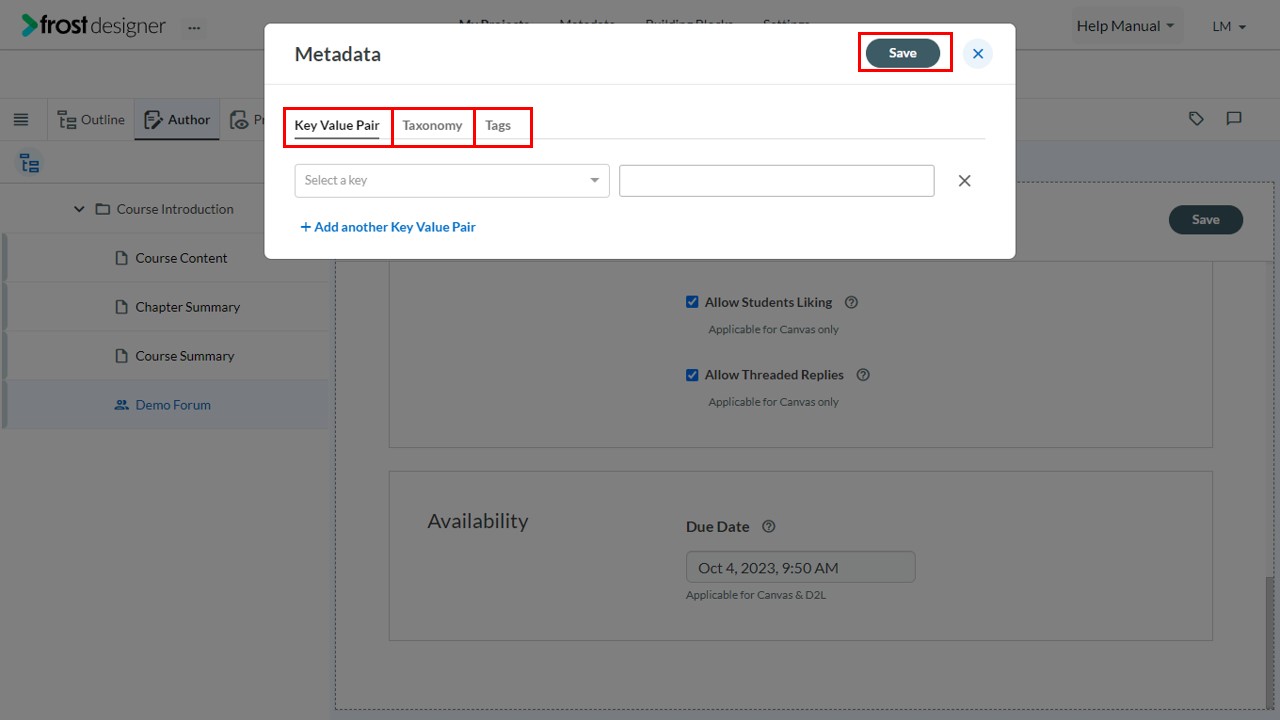Click the frost designer logo

click(94, 26)
